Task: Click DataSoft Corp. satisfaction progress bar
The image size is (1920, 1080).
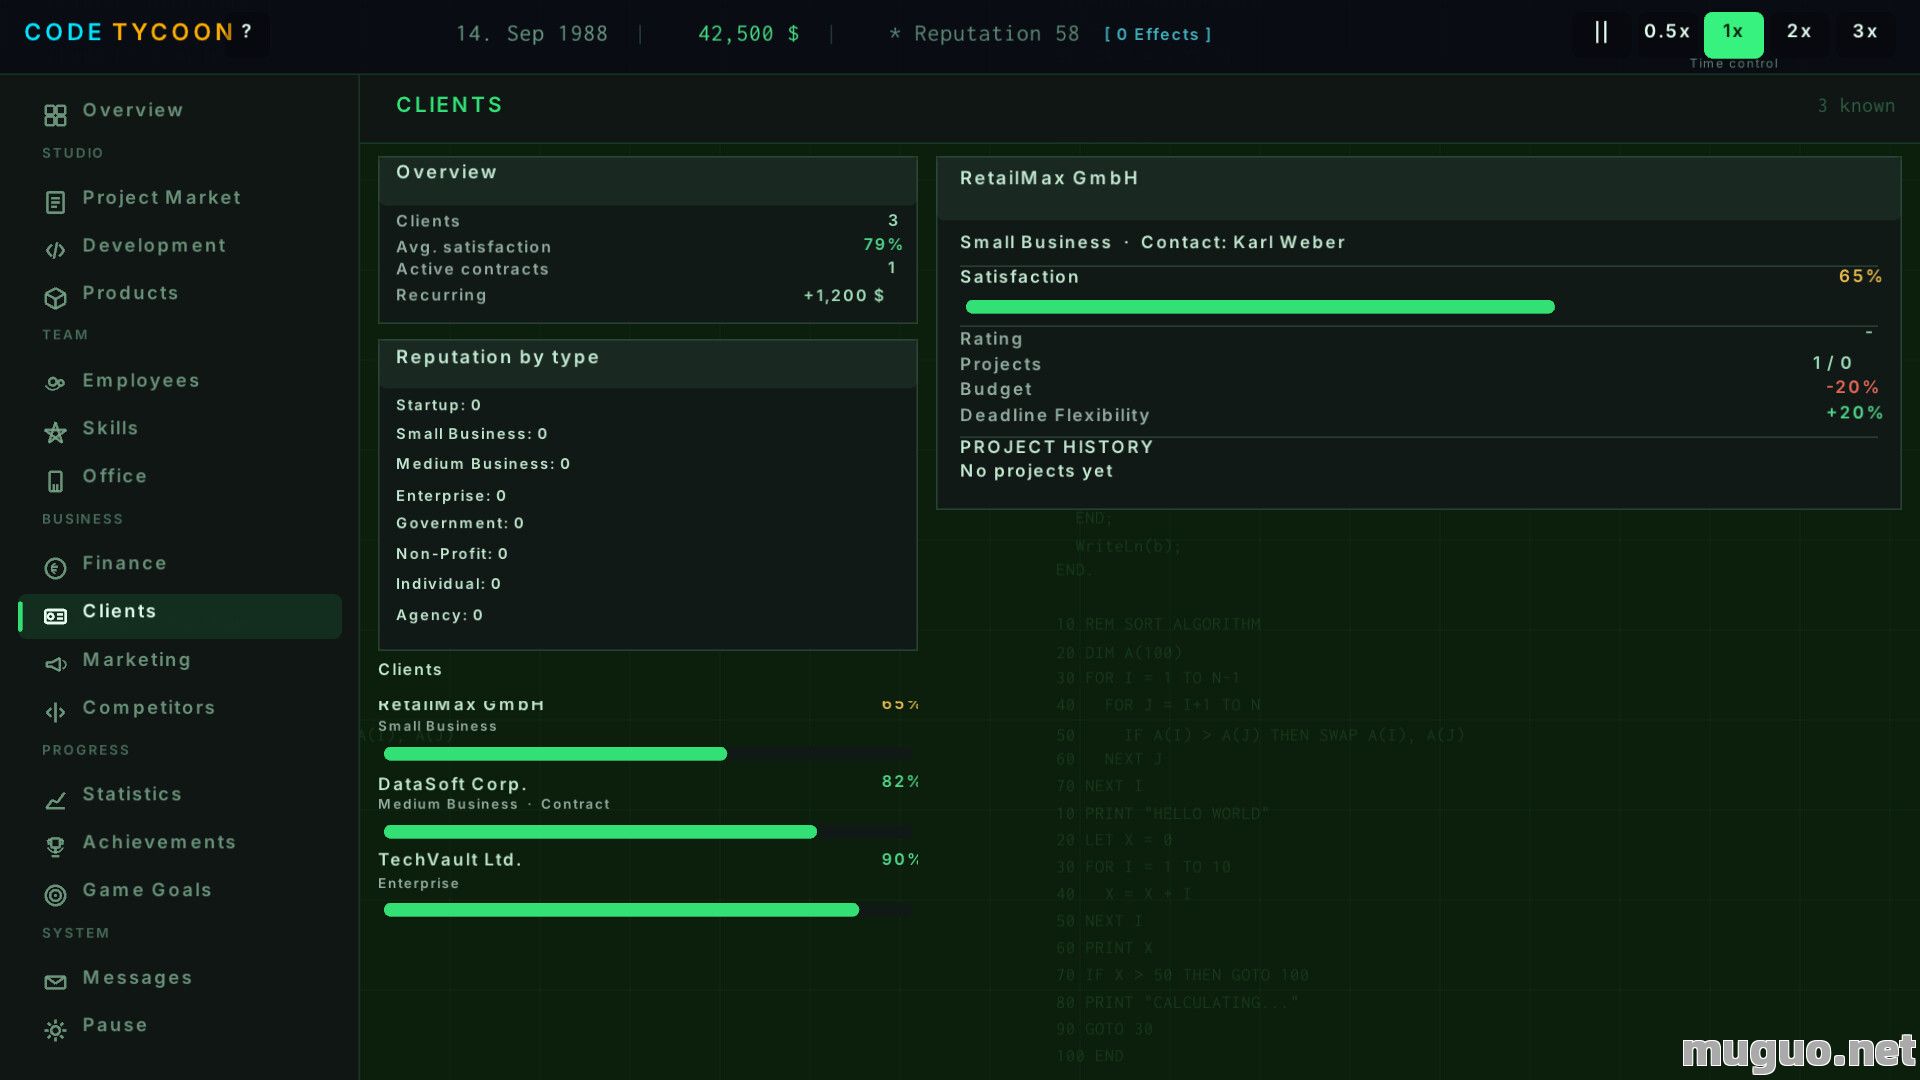Action: pos(647,832)
